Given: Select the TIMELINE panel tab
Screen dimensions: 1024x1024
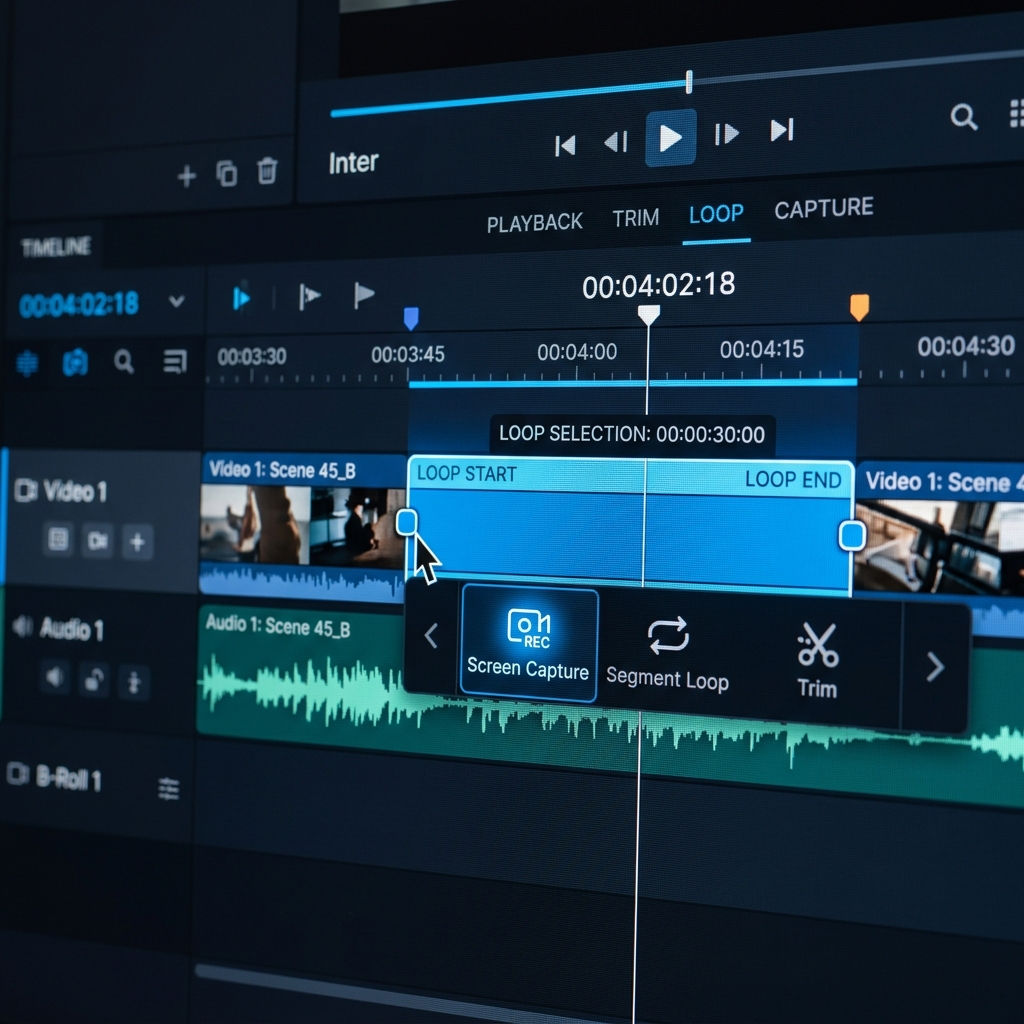Looking at the screenshot, I should (56, 247).
